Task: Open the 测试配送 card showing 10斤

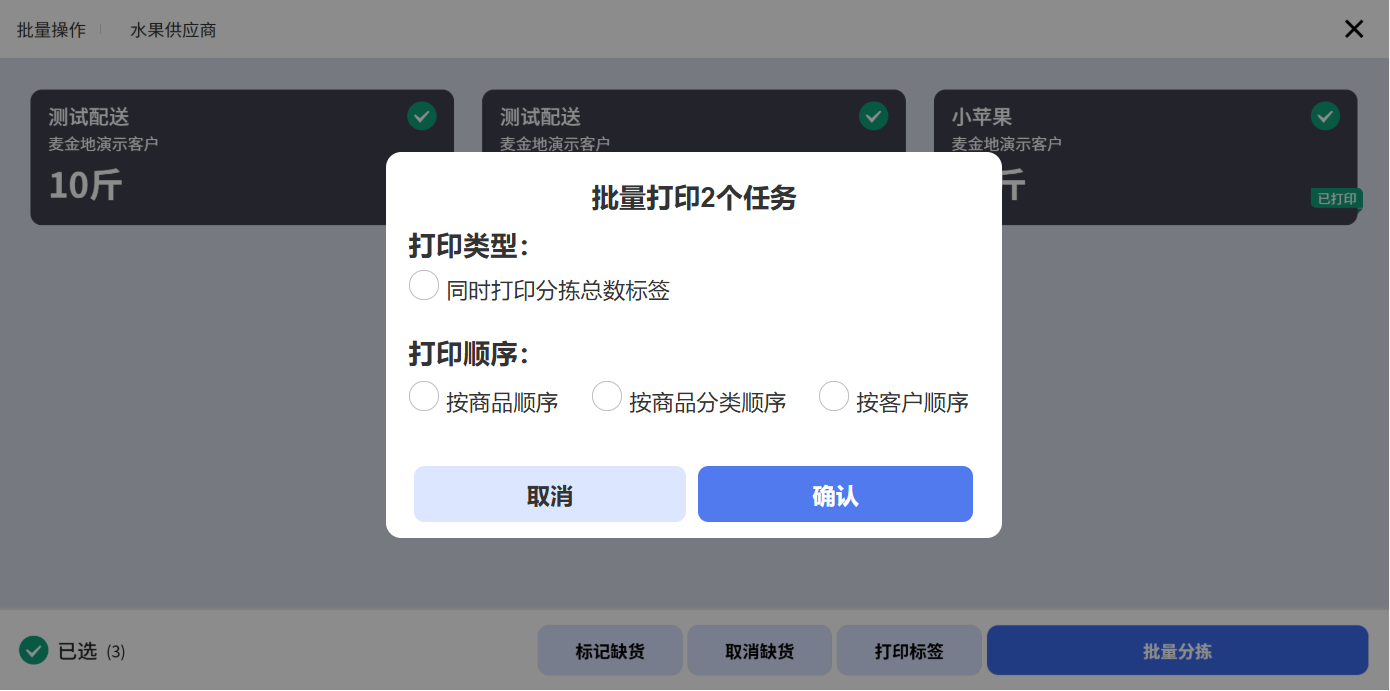Action: (x=242, y=157)
